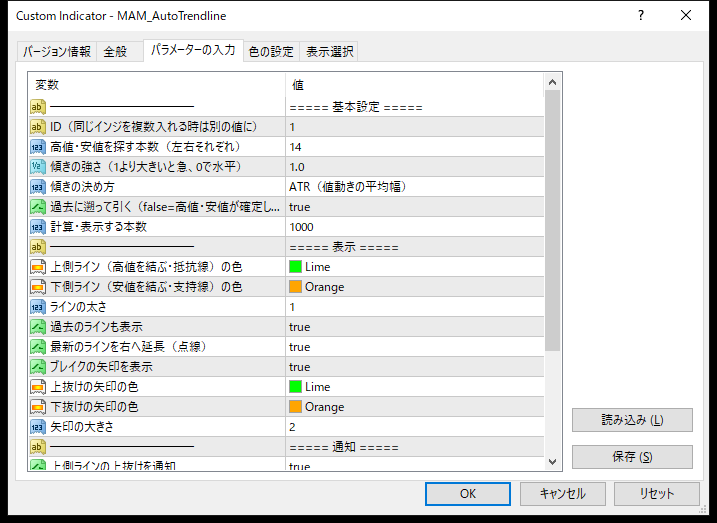Screen dimensions: 717x523
Task: Click color-type icon beside 下抜けの矢印の色
Action: pyautogui.click(x=38, y=407)
